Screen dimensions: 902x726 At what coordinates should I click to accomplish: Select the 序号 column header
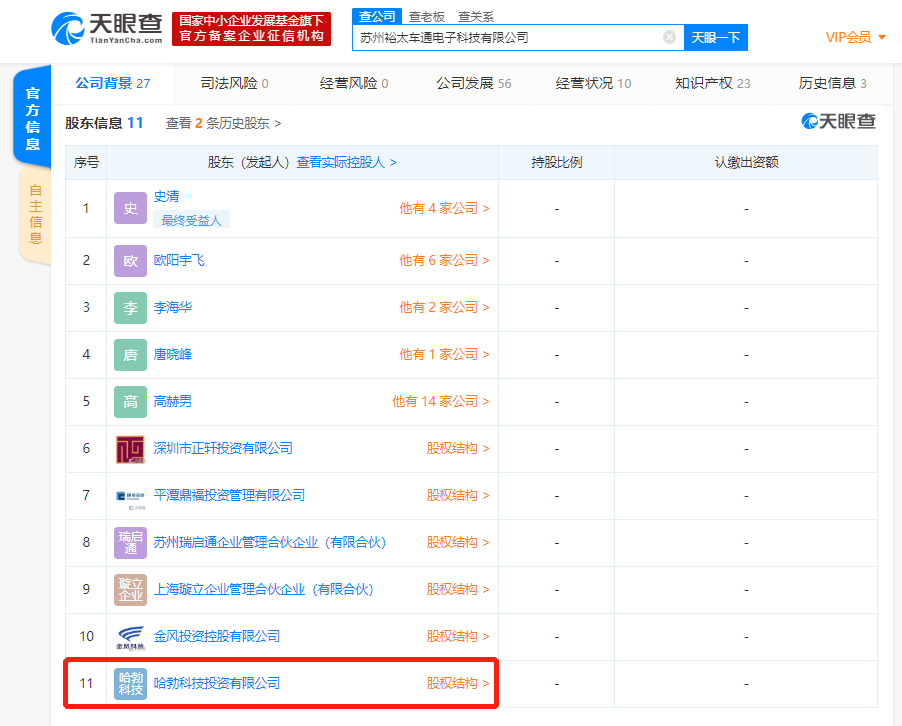(x=86, y=162)
